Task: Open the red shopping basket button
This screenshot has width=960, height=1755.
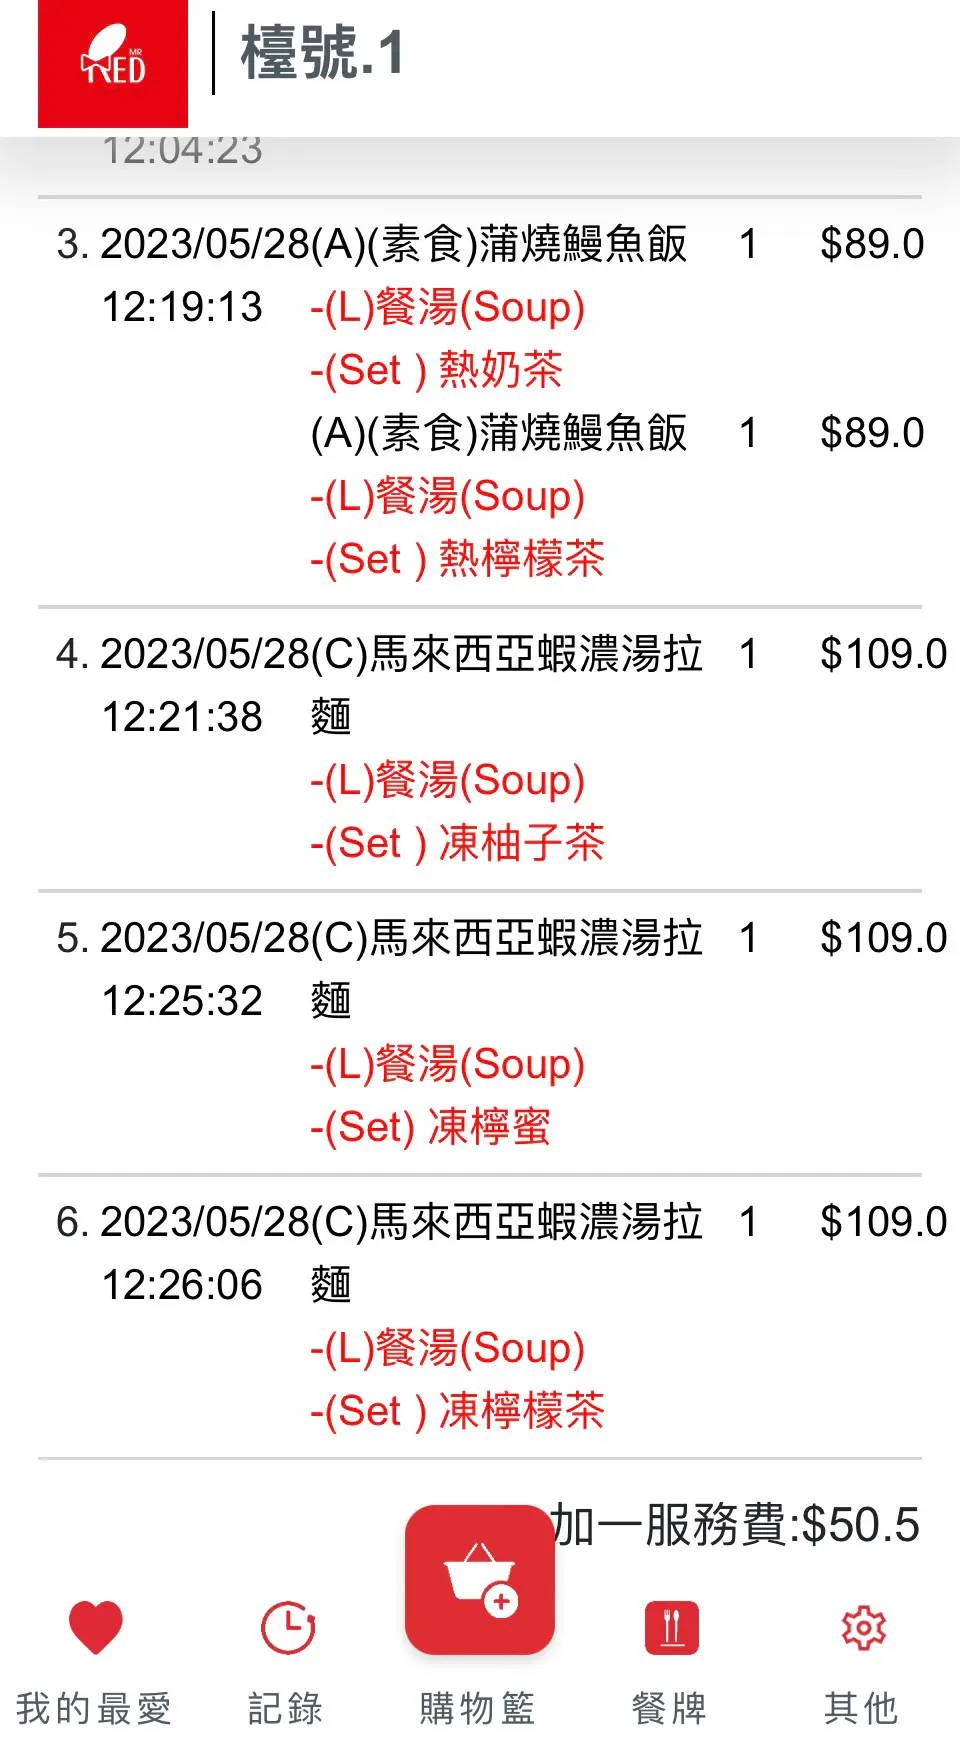Action: pyautogui.click(x=480, y=1580)
